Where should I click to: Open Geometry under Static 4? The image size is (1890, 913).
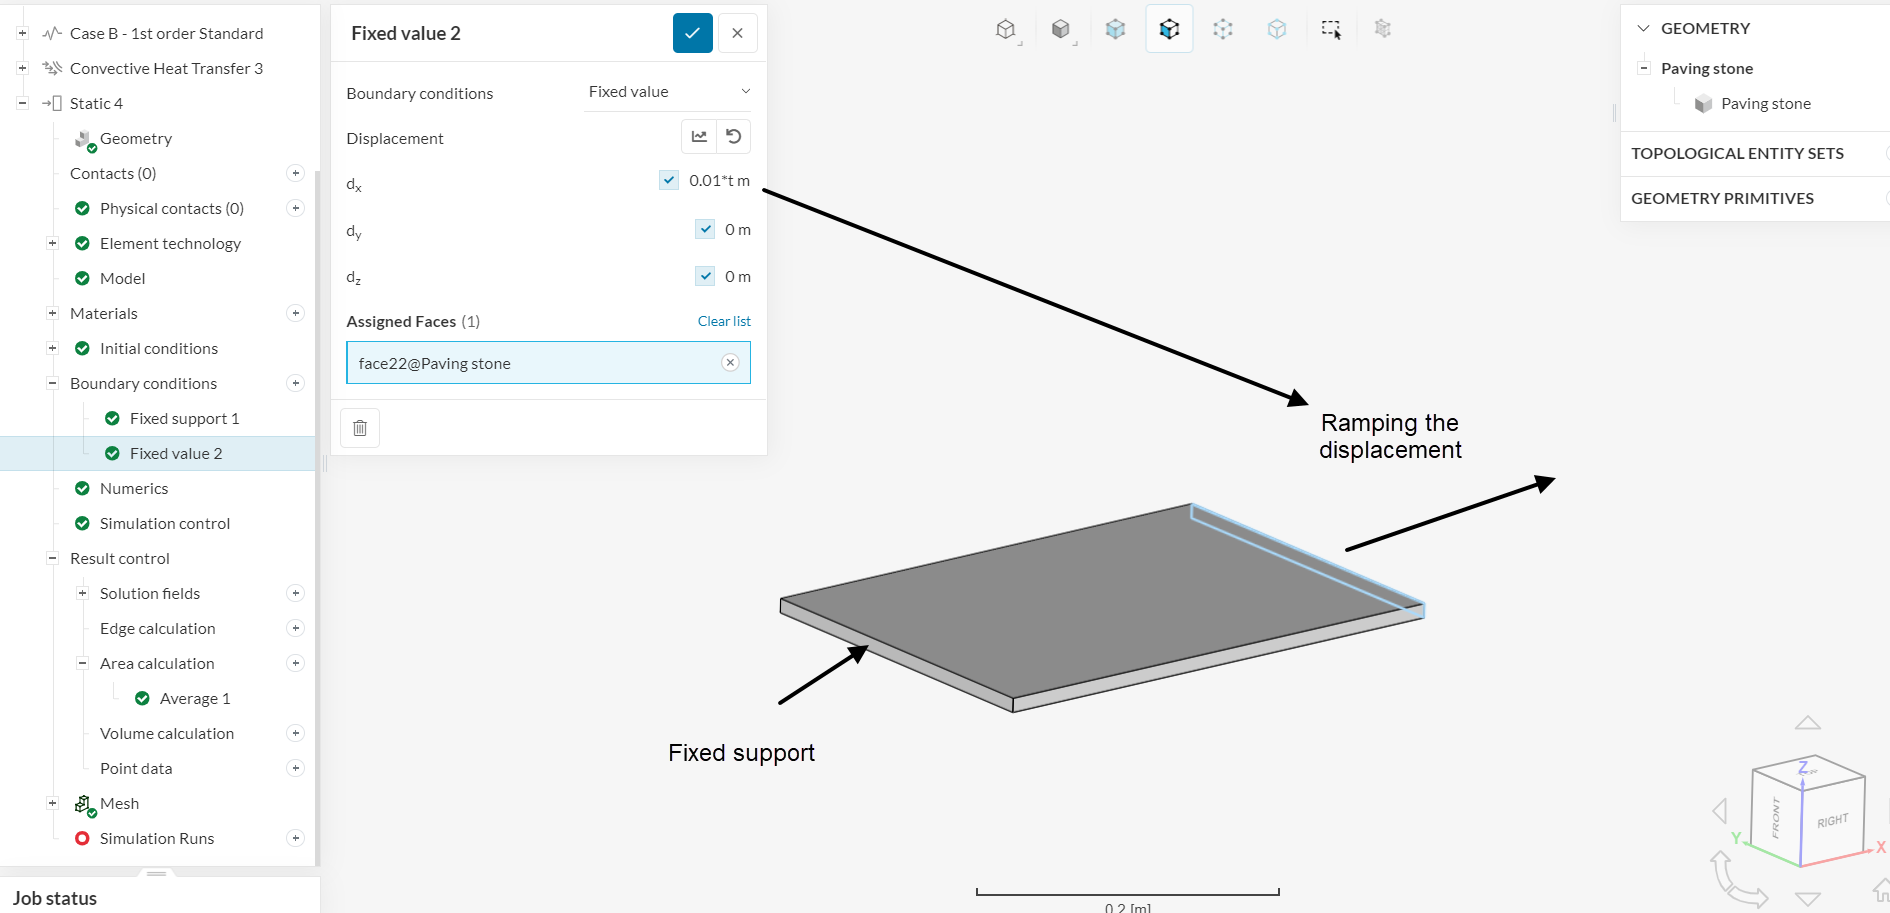136,138
